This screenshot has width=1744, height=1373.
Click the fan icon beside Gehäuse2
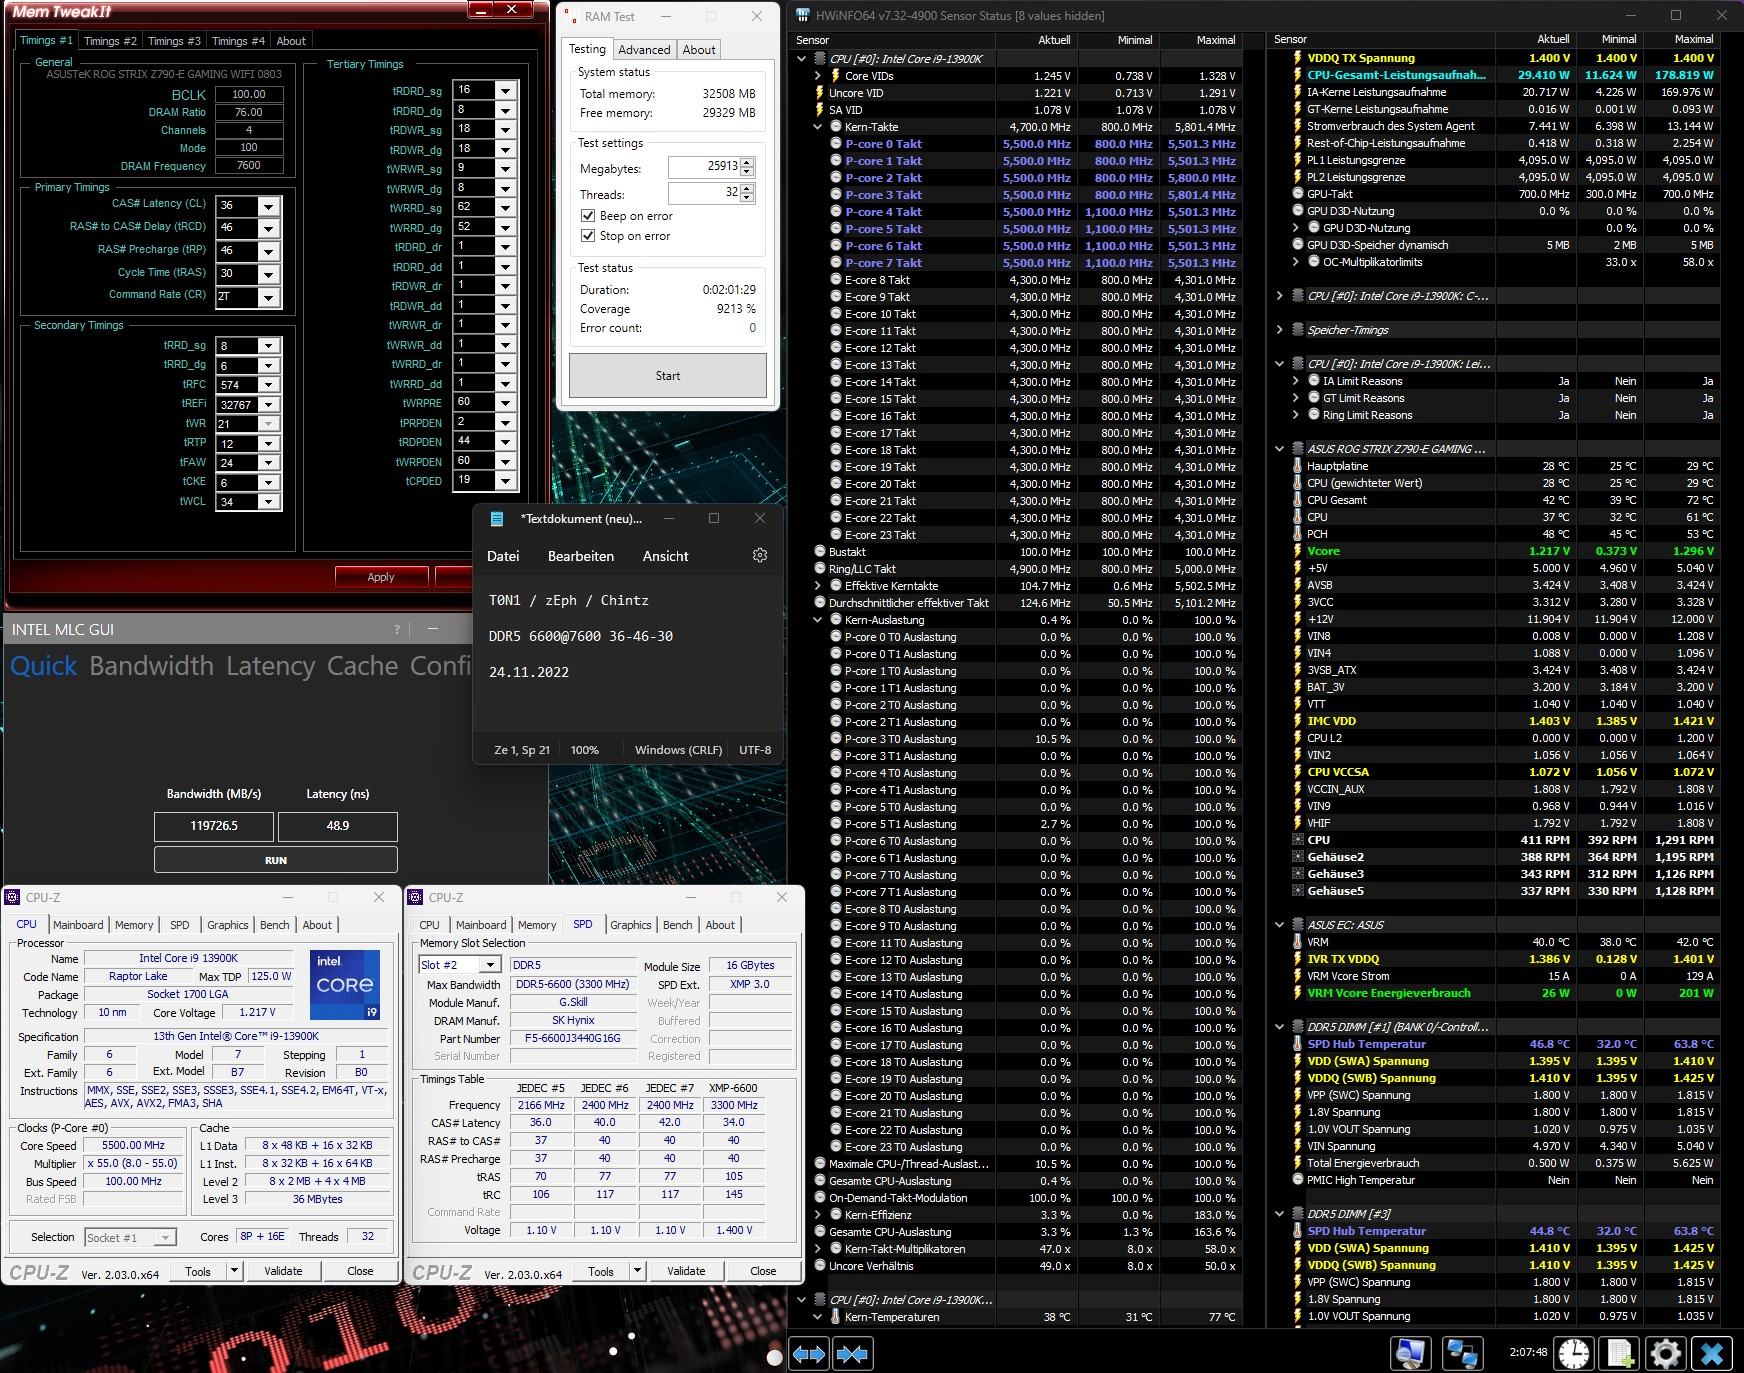coord(1298,857)
